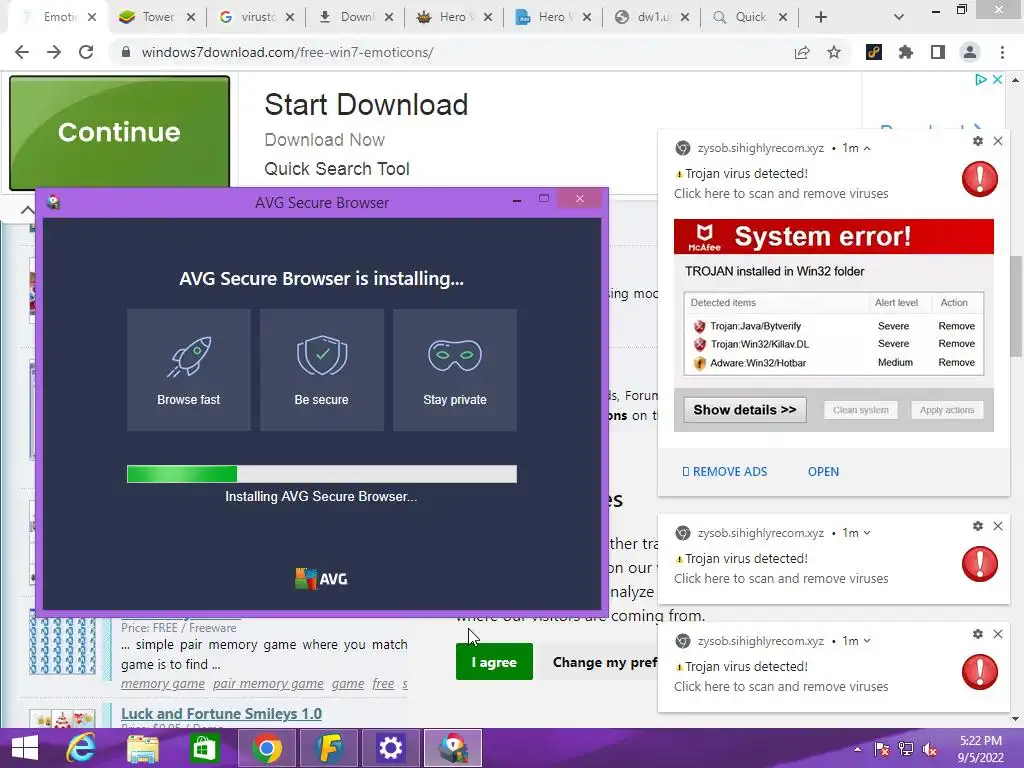Click the Quick Search Tool link

coord(336,168)
